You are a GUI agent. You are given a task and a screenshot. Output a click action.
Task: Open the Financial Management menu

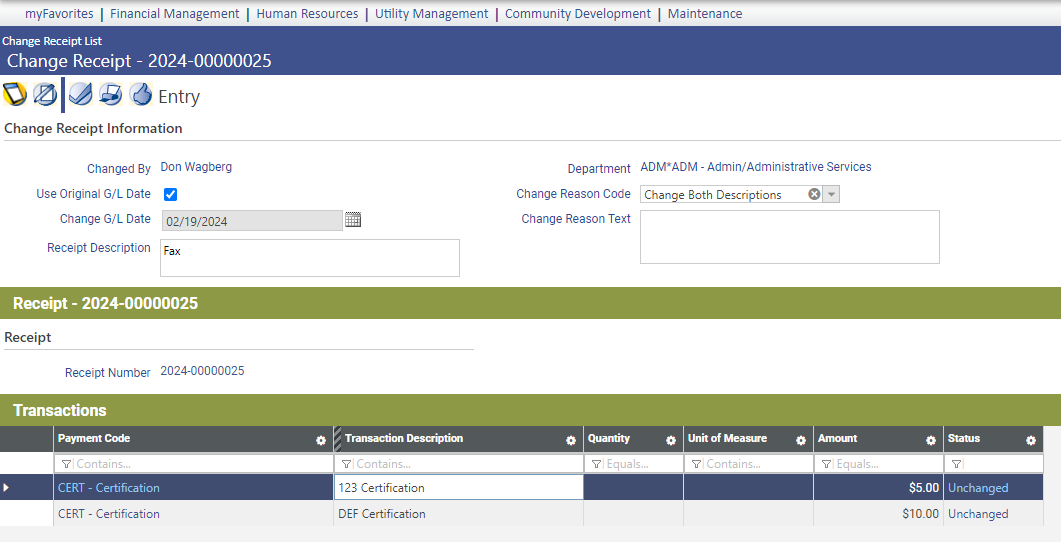175,14
